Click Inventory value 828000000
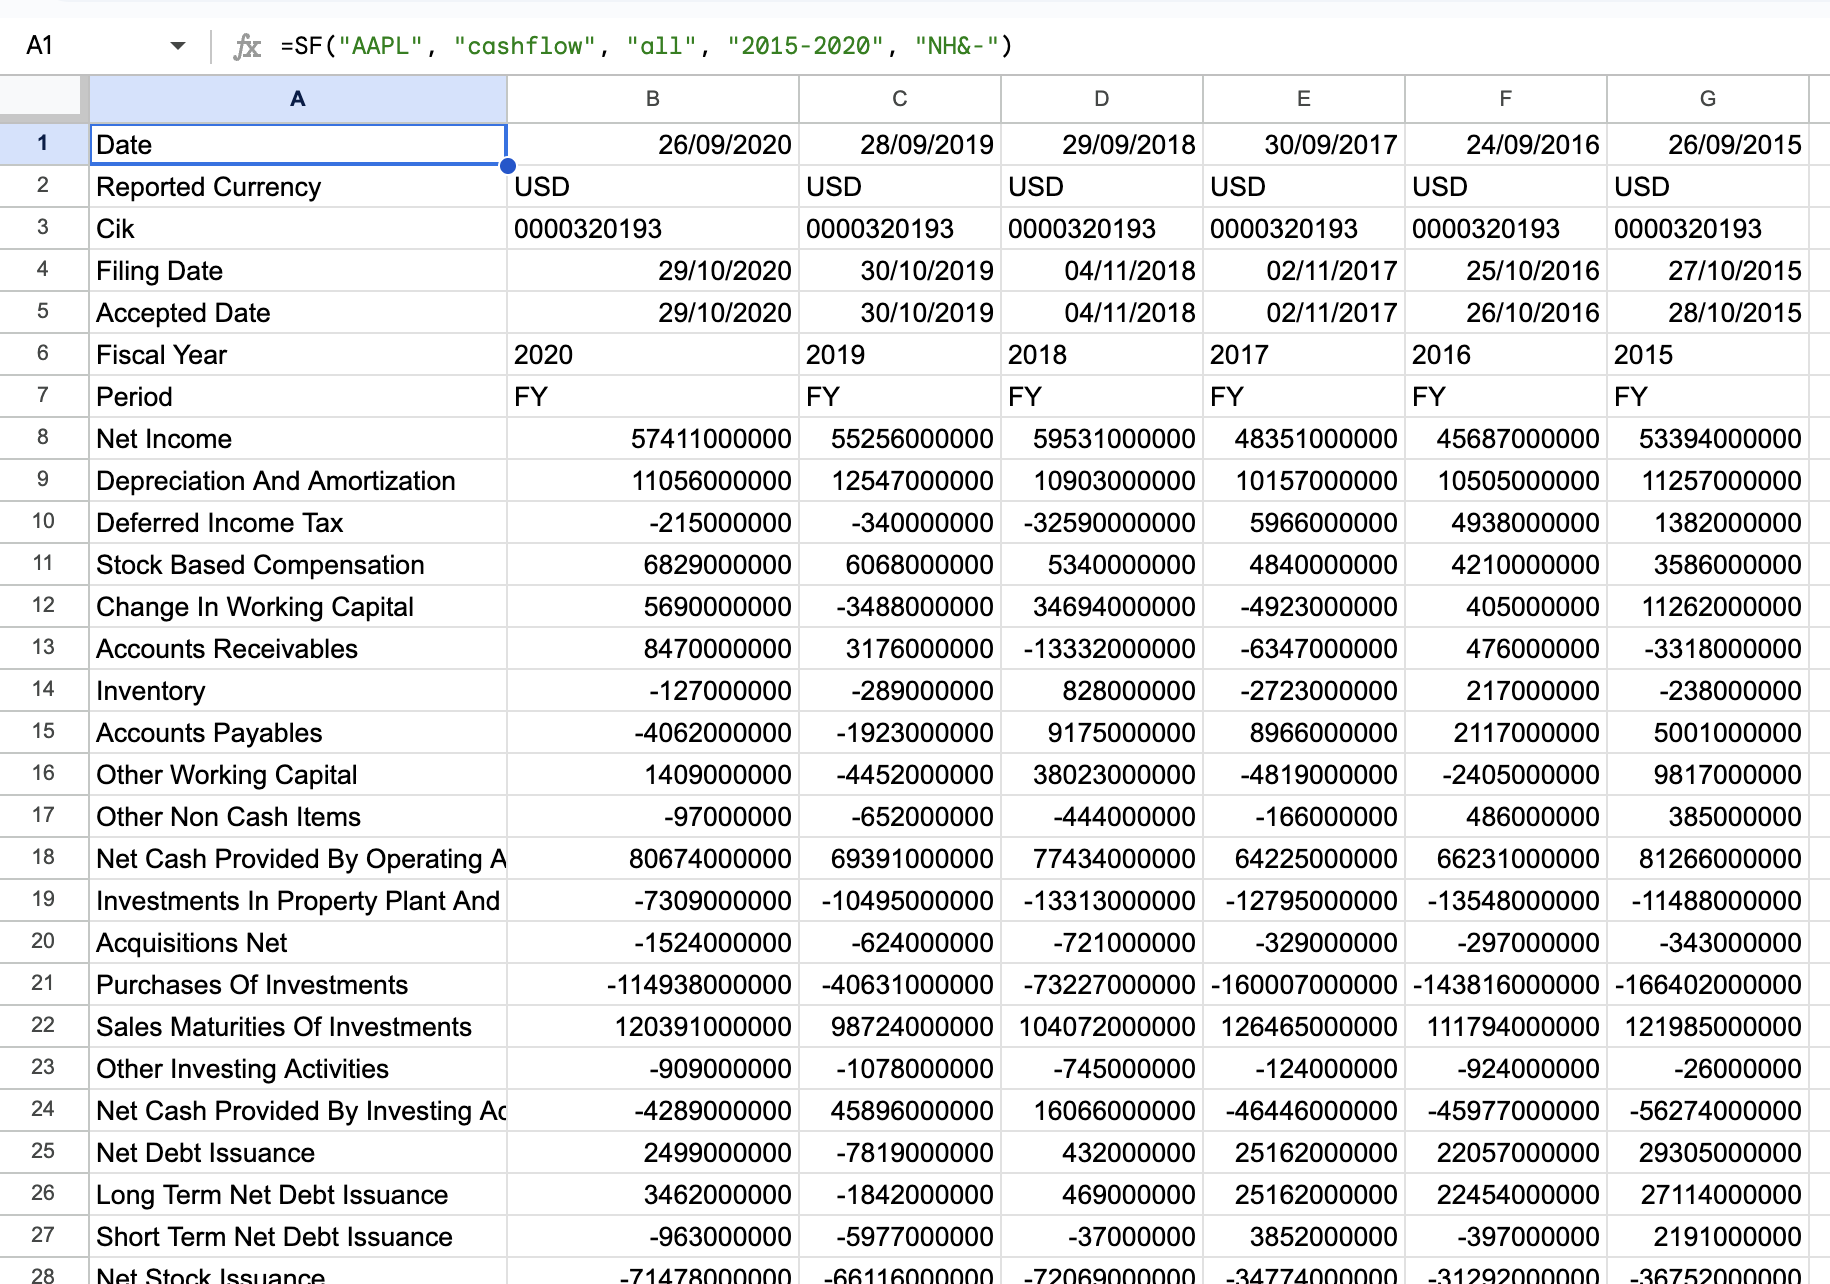 click(x=1102, y=691)
